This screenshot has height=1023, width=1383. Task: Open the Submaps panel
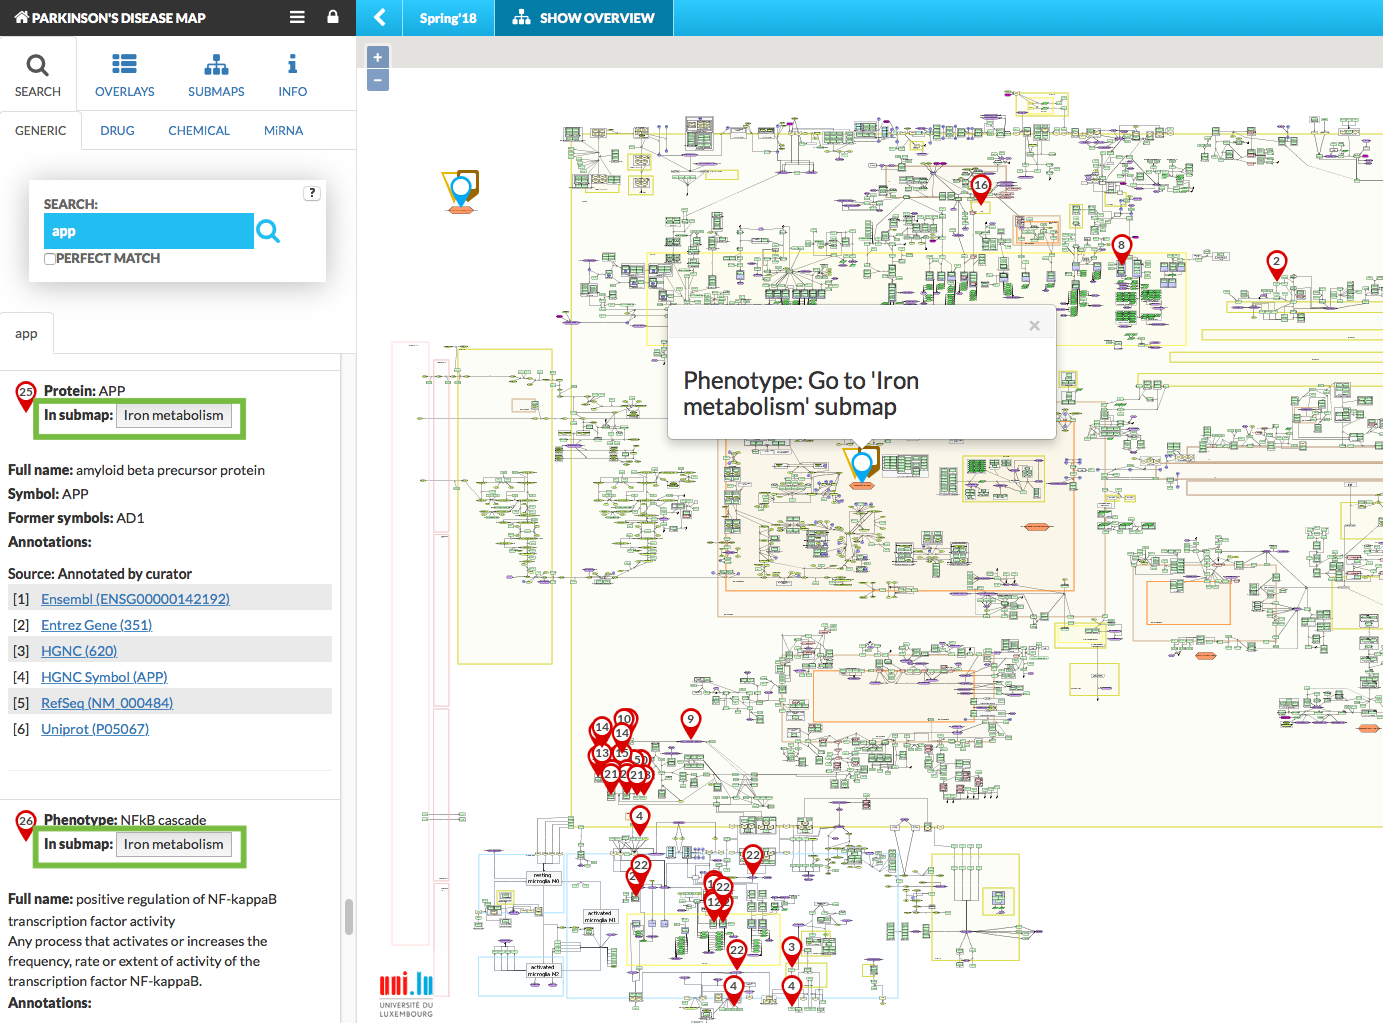pos(216,76)
